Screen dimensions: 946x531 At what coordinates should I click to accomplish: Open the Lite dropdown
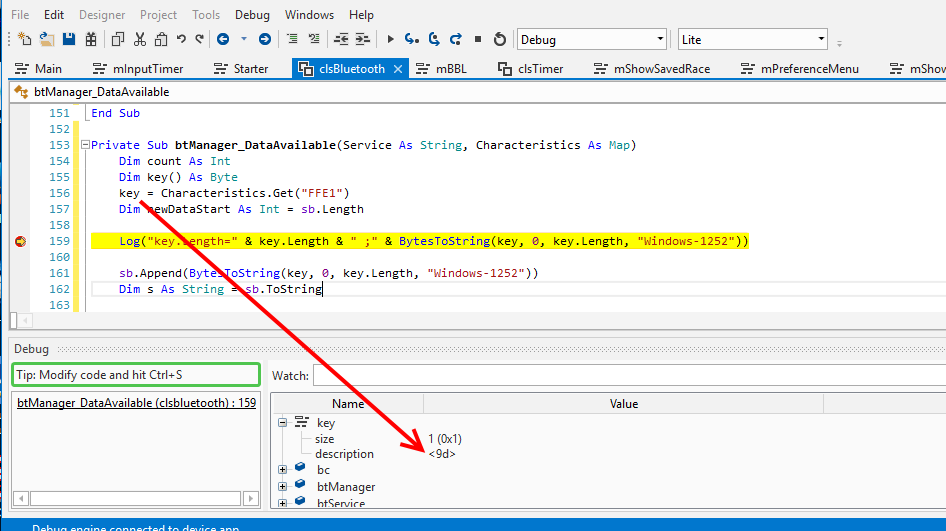tap(821, 39)
